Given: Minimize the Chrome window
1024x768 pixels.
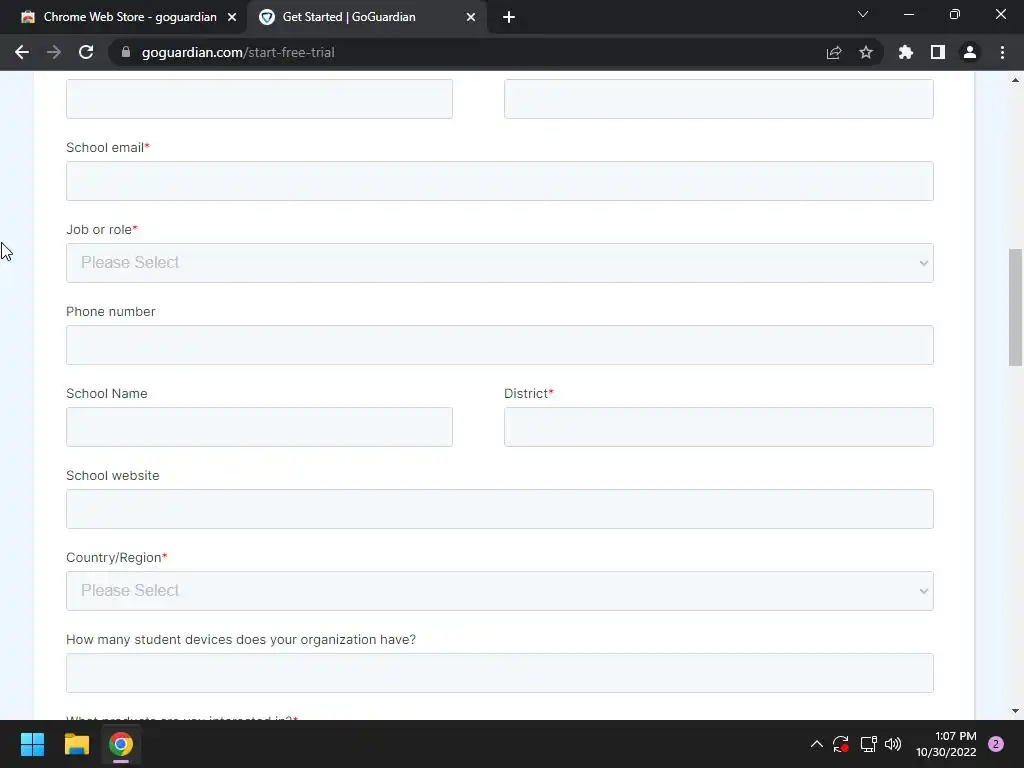Looking at the screenshot, I should point(908,14).
